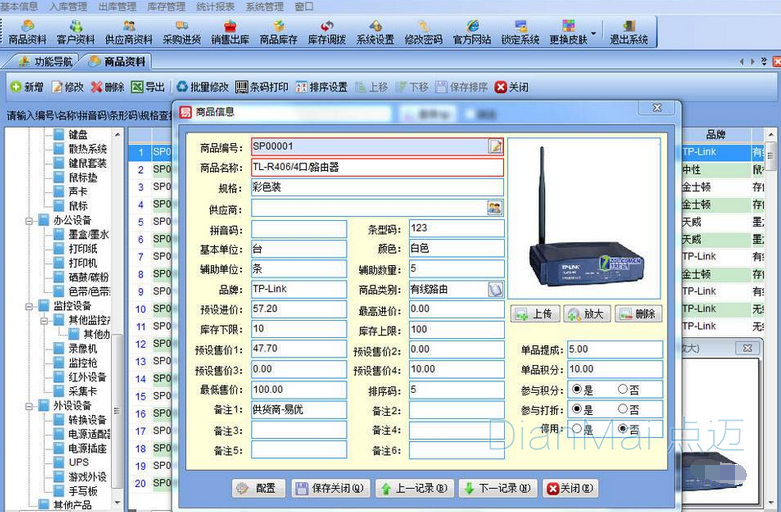781x512 pixels.
Task: Click the product router image thumbnail
Action: pyautogui.click(x=584, y=218)
